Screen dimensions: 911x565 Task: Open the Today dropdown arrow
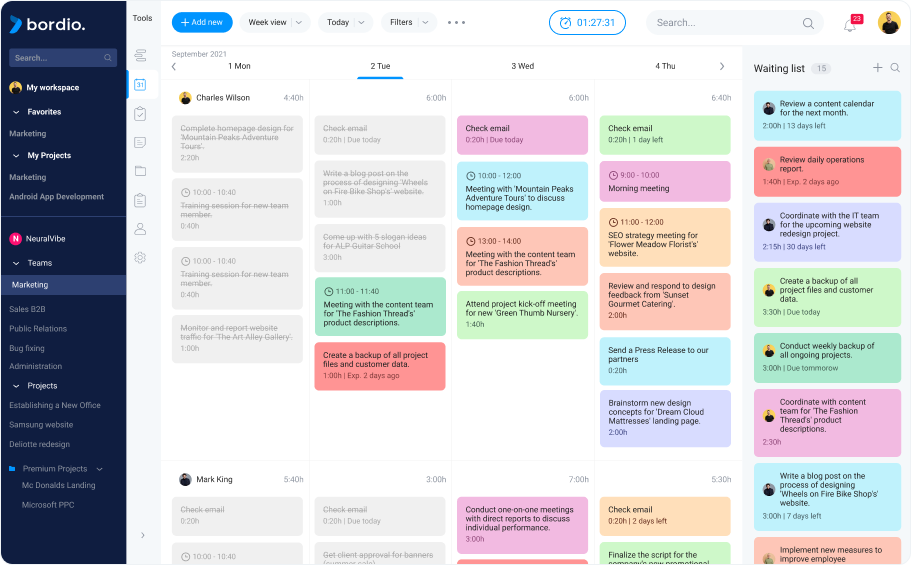pyautogui.click(x=361, y=23)
